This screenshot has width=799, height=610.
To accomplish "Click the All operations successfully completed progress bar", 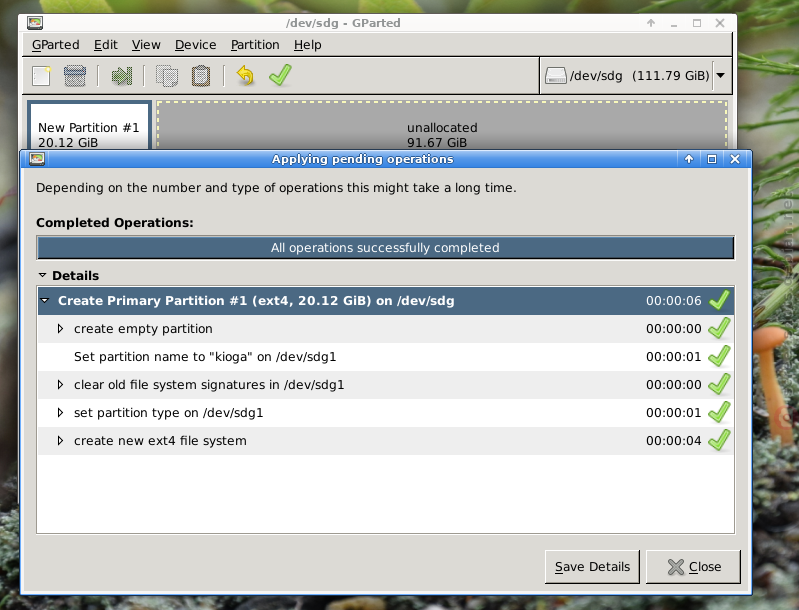I will pos(385,248).
